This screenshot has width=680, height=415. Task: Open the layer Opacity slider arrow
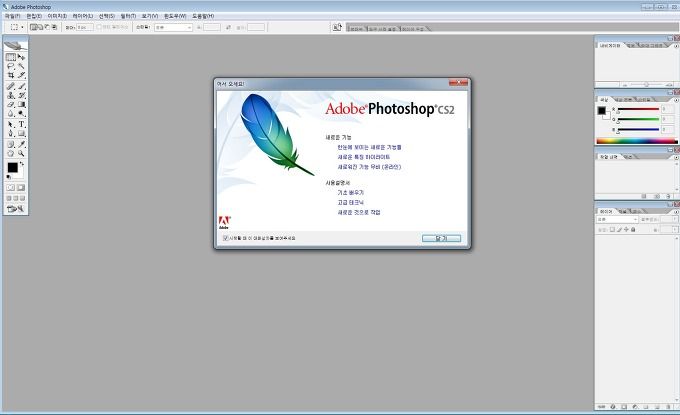(675, 219)
